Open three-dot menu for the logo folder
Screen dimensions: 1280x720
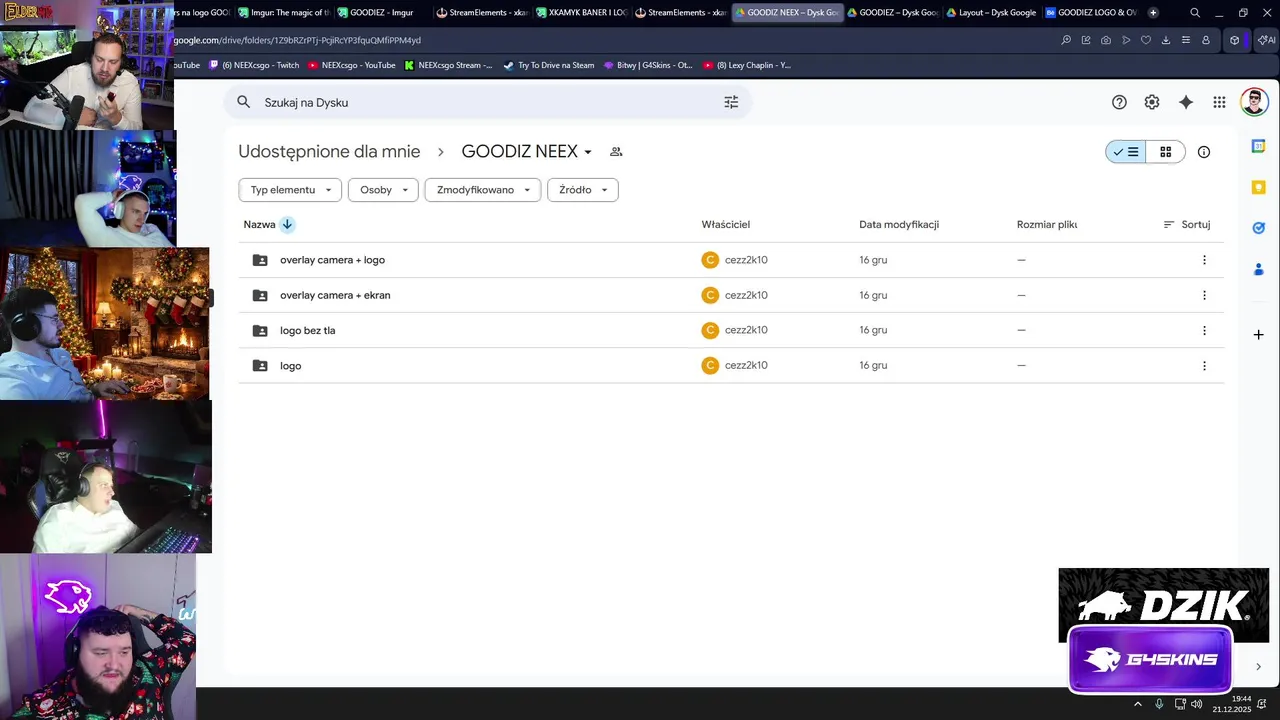click(1204, 366)
